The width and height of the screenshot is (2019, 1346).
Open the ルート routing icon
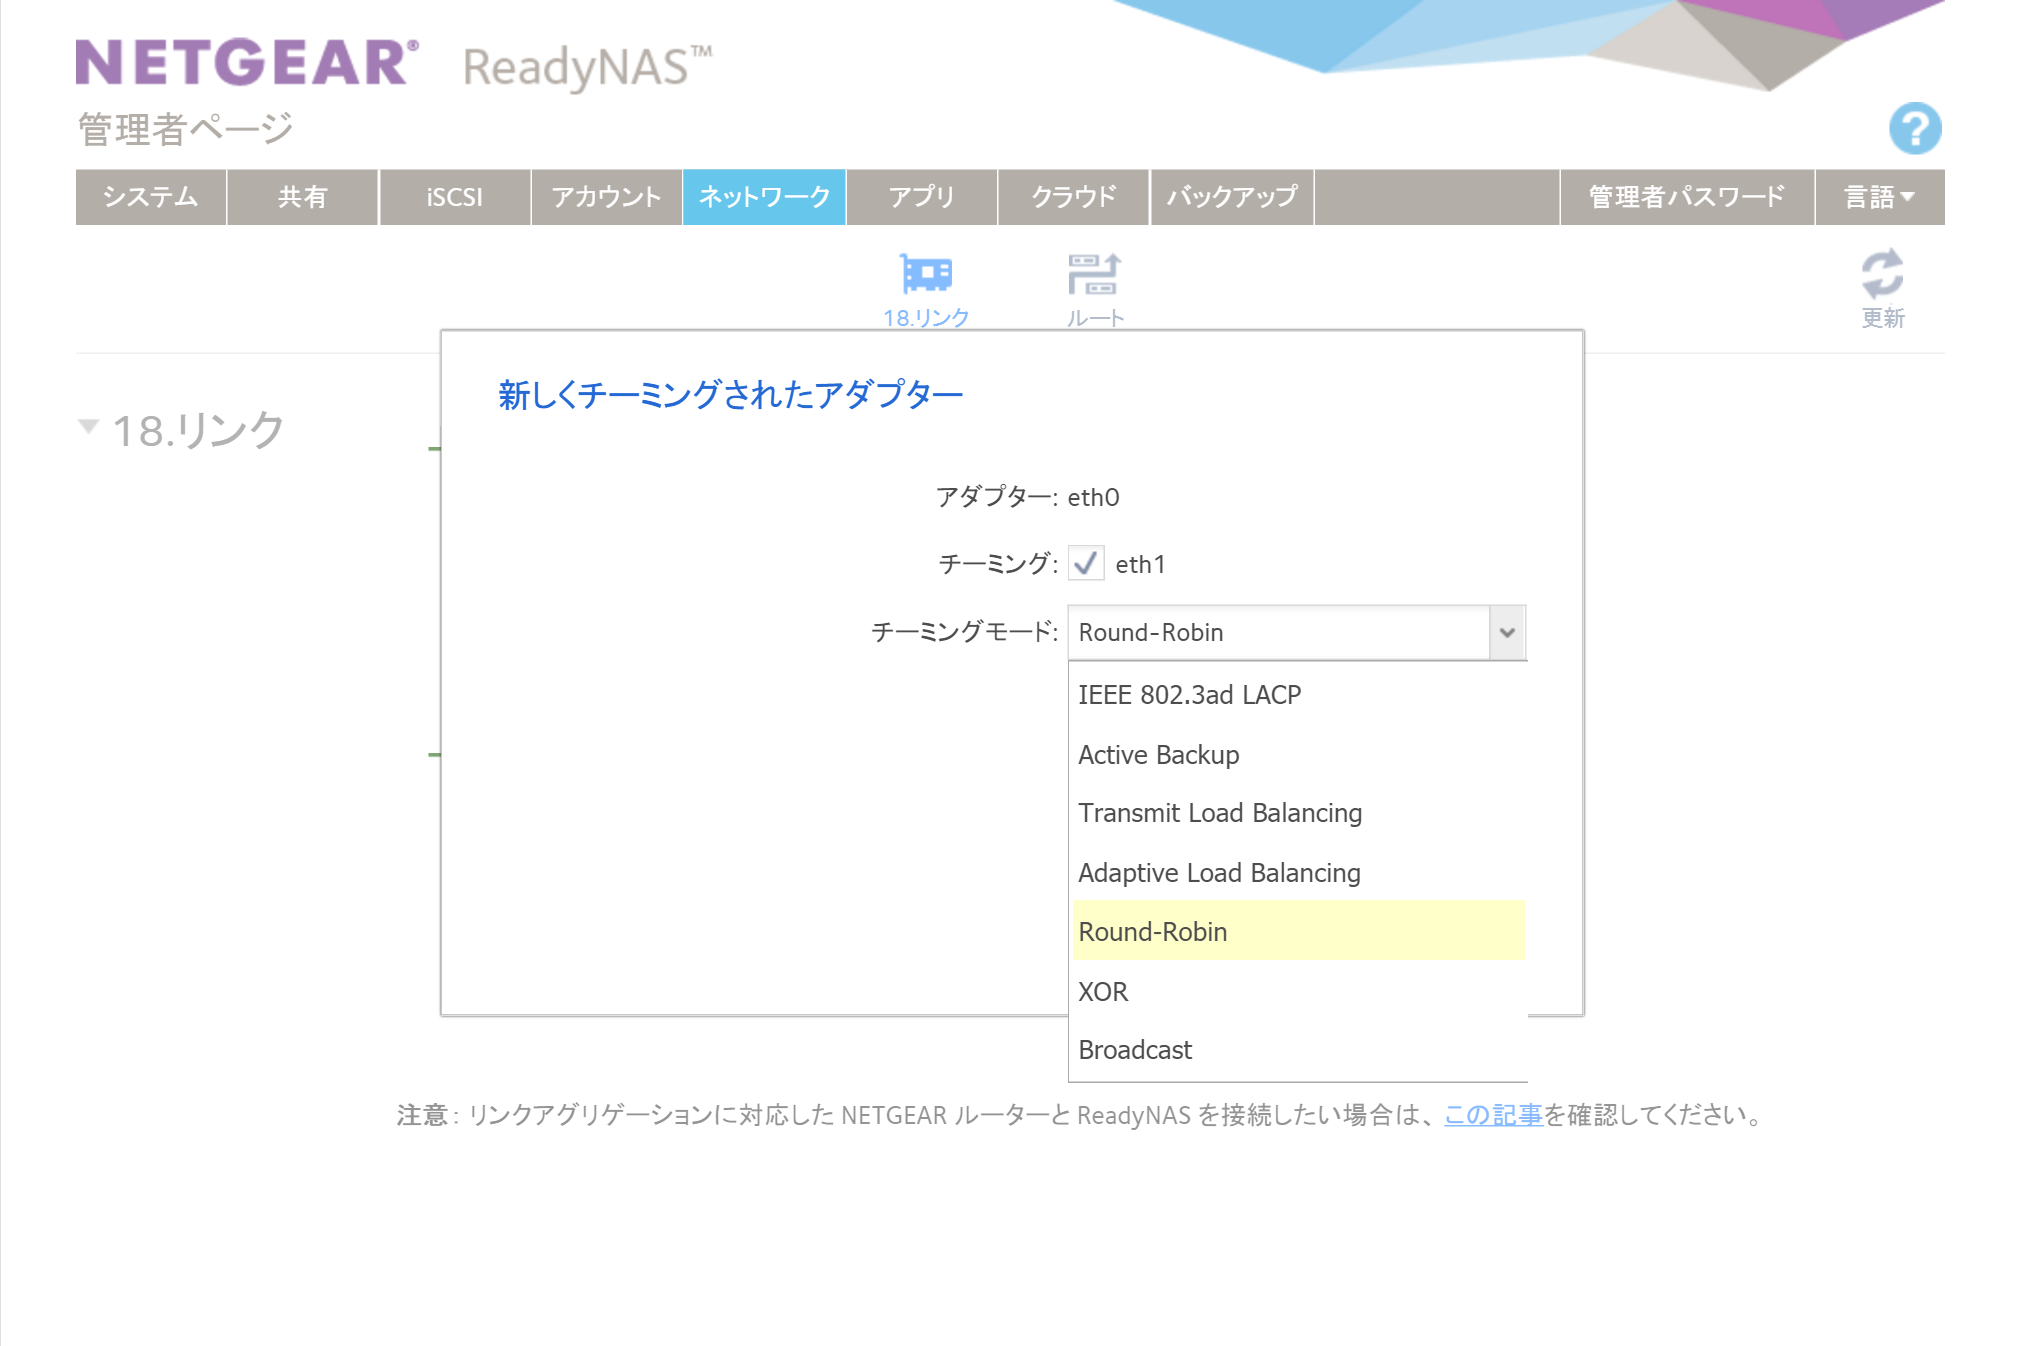[1094, 274]
